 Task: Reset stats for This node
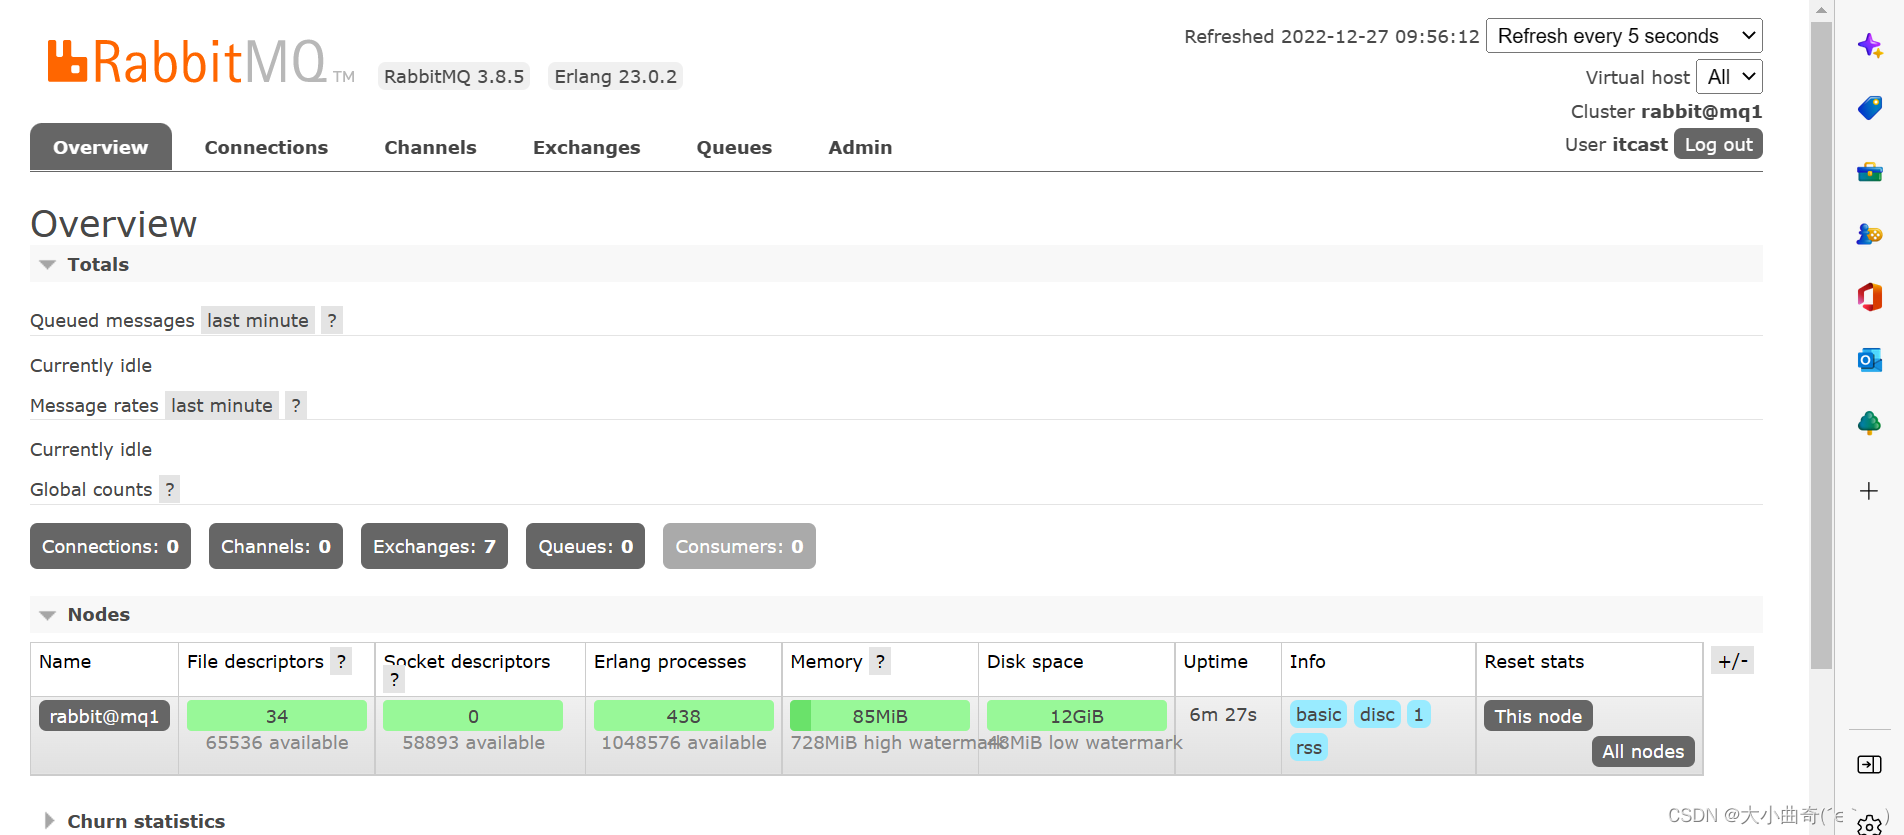[1538, 716]
